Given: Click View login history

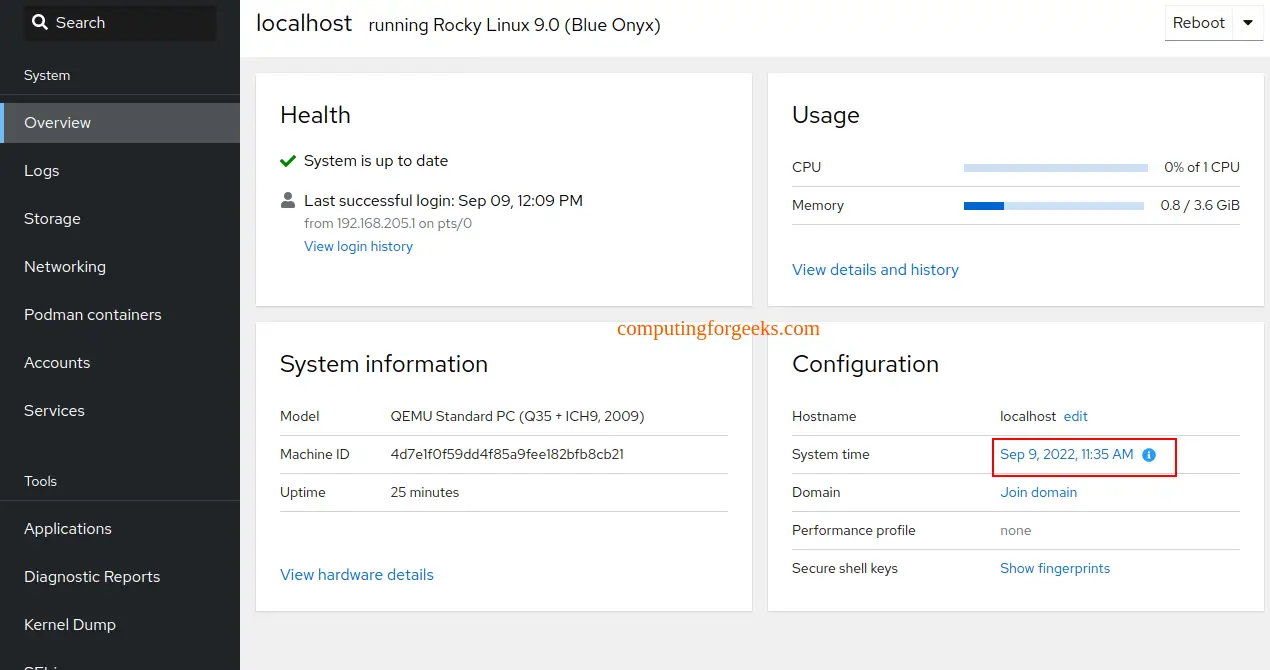Looking at the screenshot, I should point(358,246).
